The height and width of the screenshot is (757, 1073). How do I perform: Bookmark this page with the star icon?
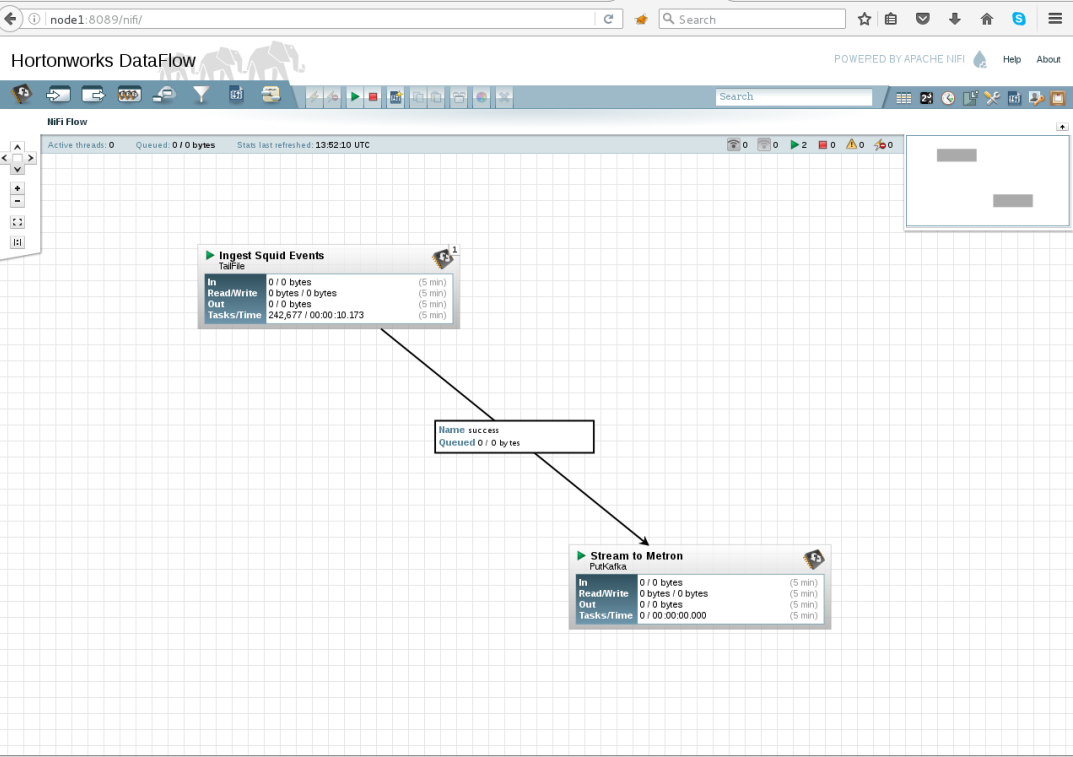(x=864, y=19)
